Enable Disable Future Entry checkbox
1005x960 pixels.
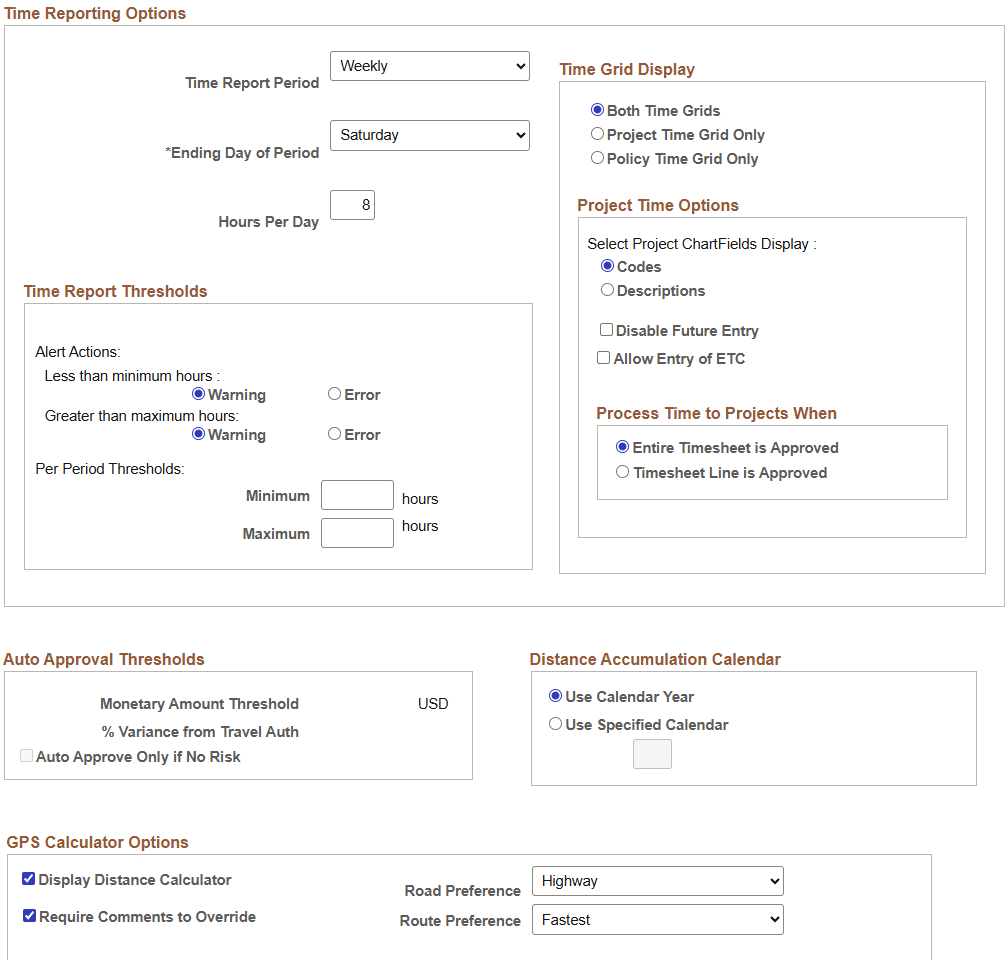coord(606,329)
